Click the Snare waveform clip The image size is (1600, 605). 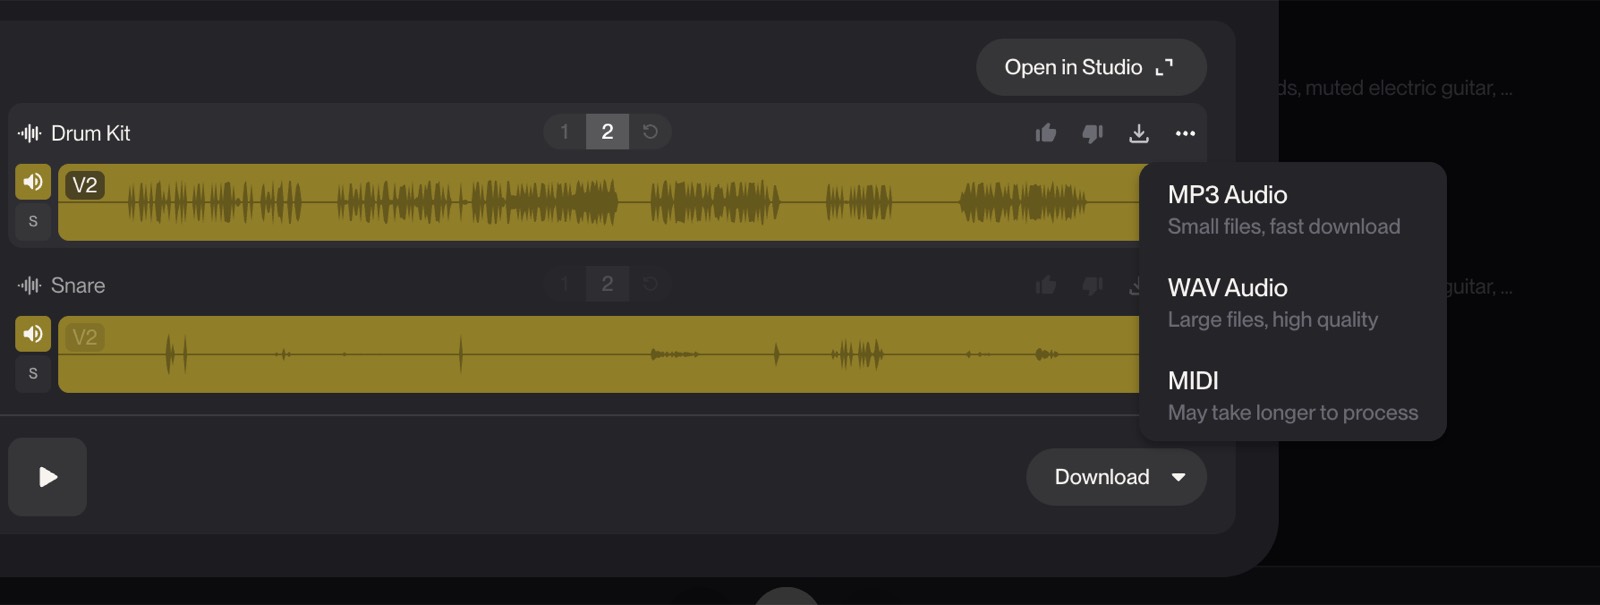coord(598,354)
